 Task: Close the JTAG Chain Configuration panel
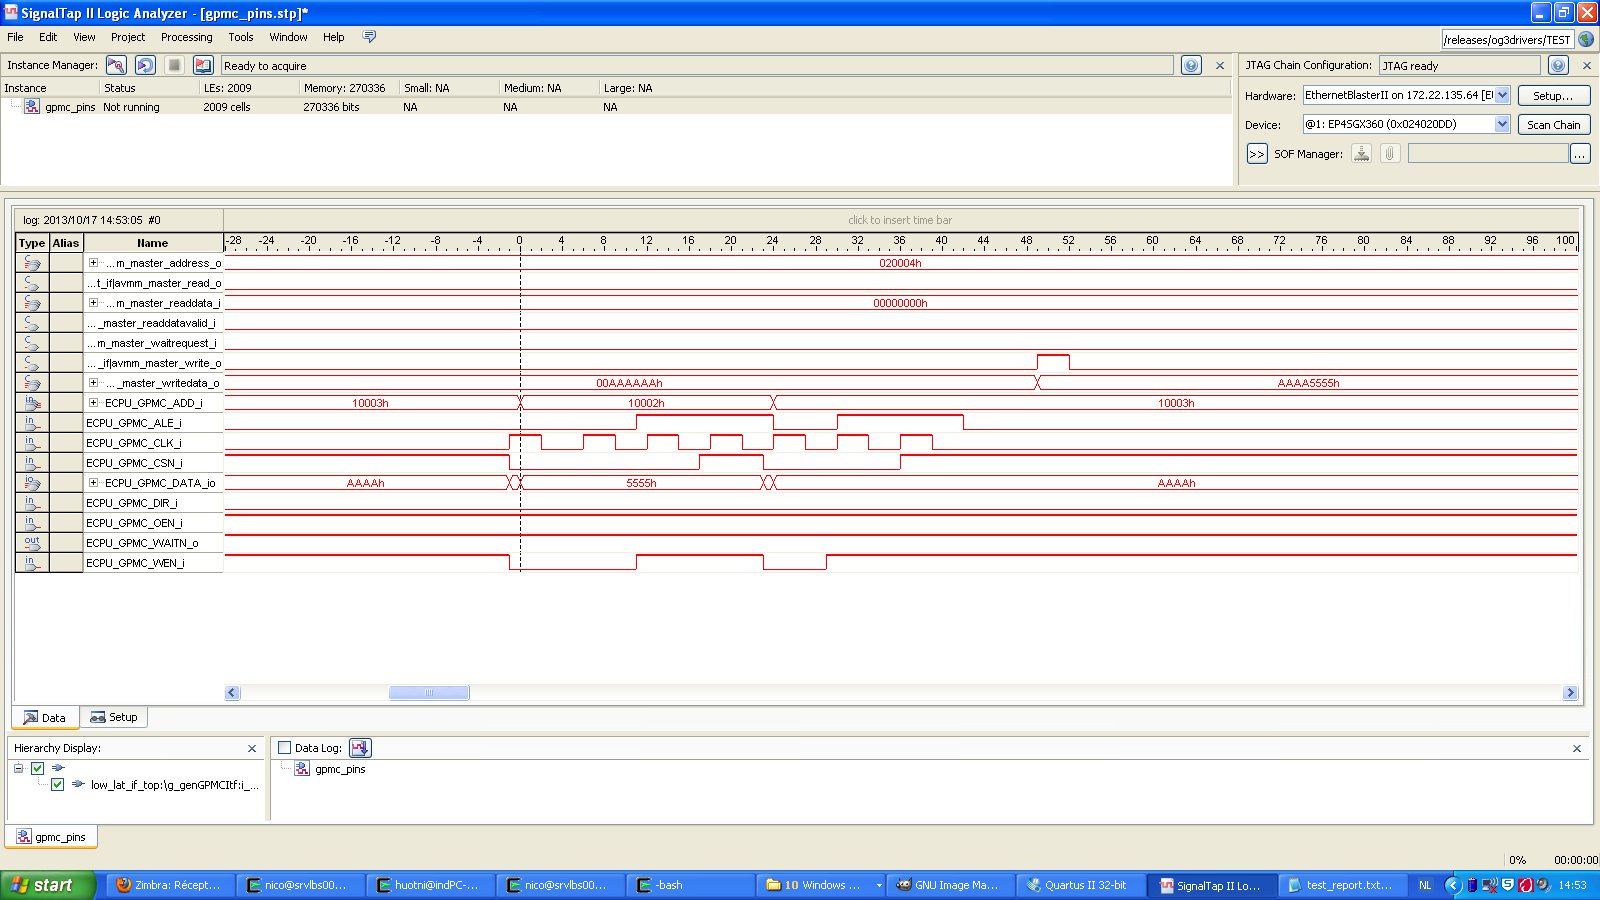(x=1587, y=65)
